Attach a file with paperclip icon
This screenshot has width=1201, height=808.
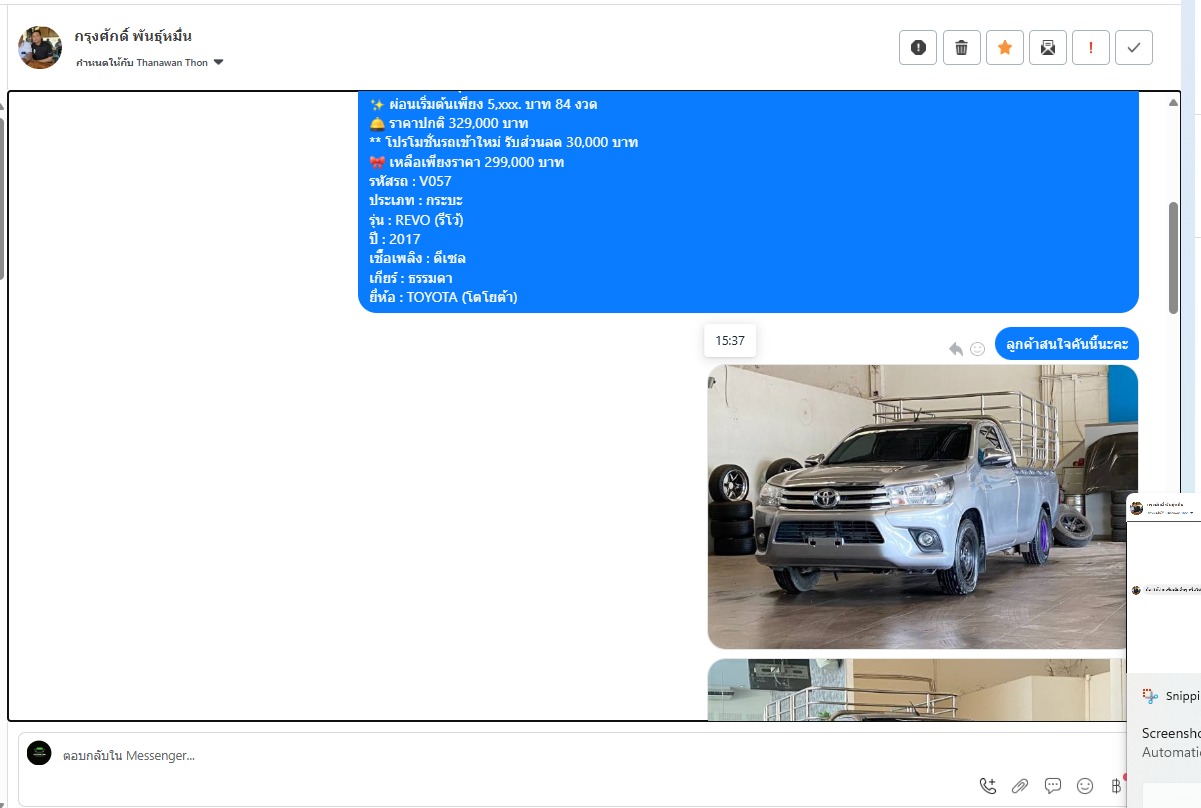click(1020, 786)
